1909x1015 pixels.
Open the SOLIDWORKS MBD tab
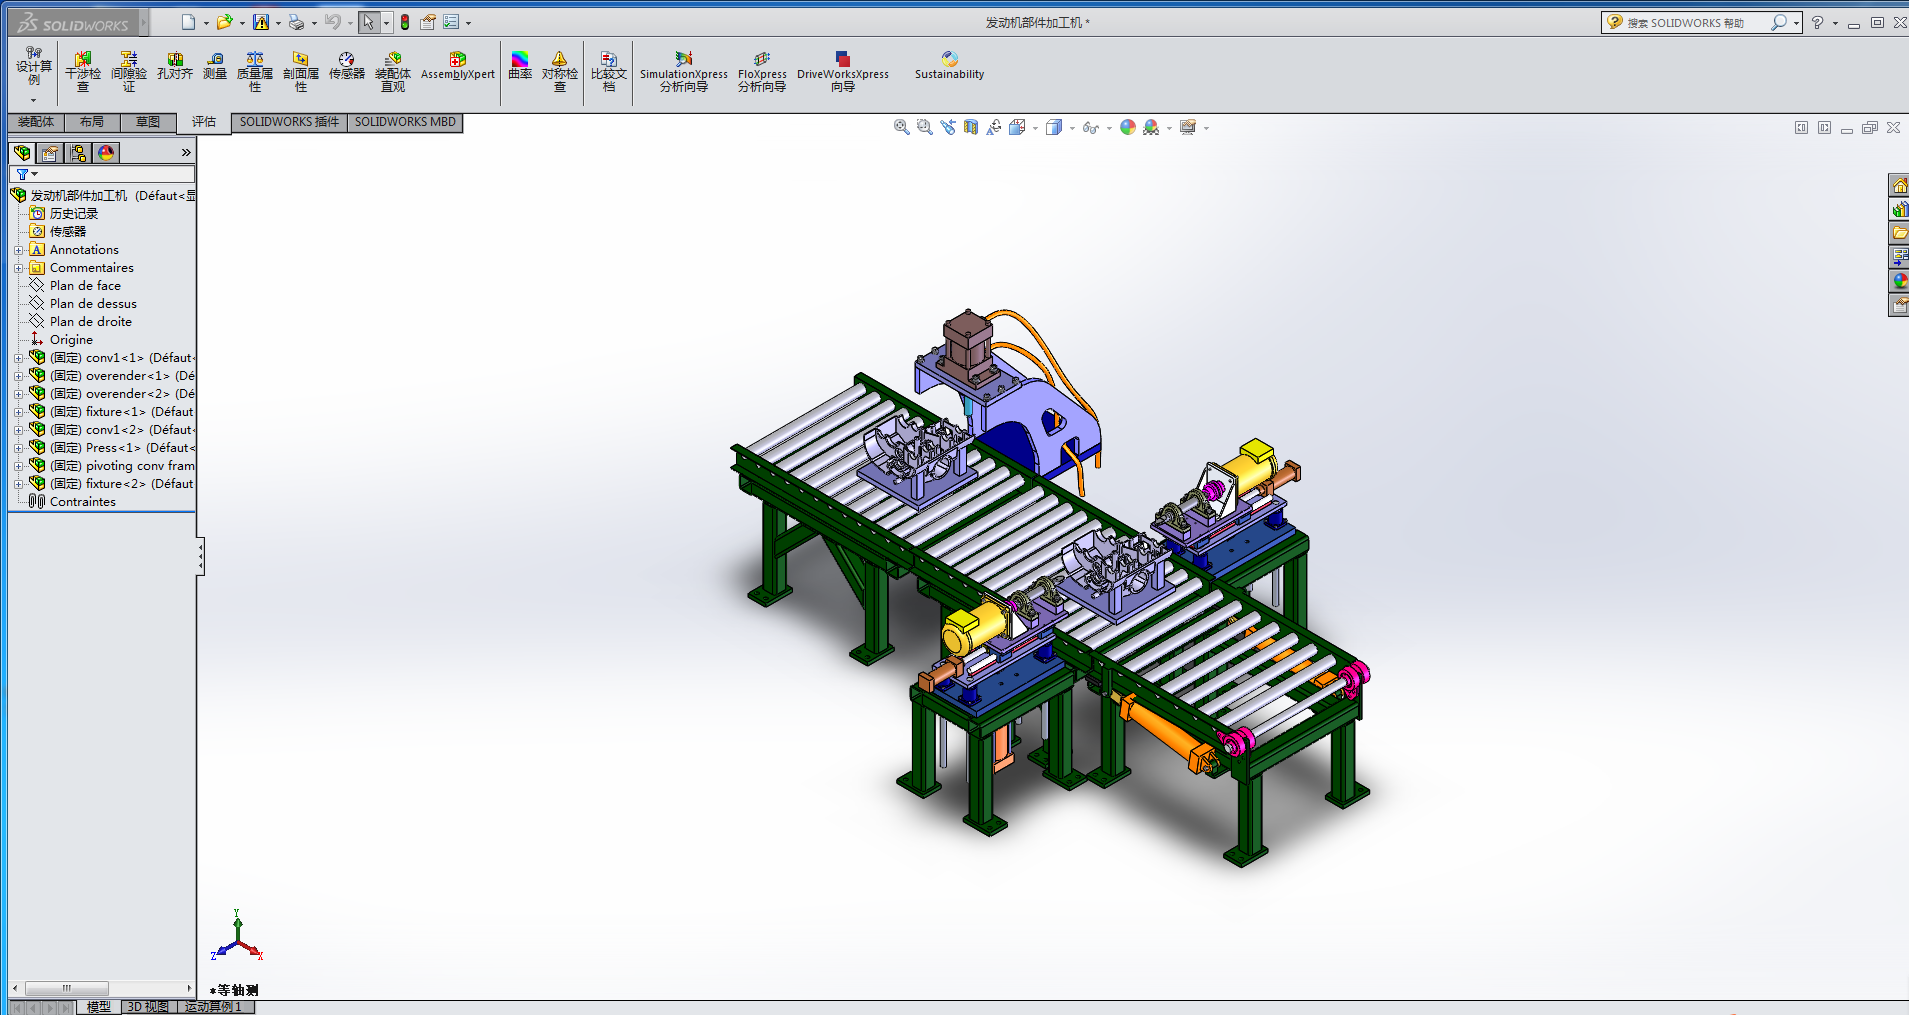pos(405,122)
